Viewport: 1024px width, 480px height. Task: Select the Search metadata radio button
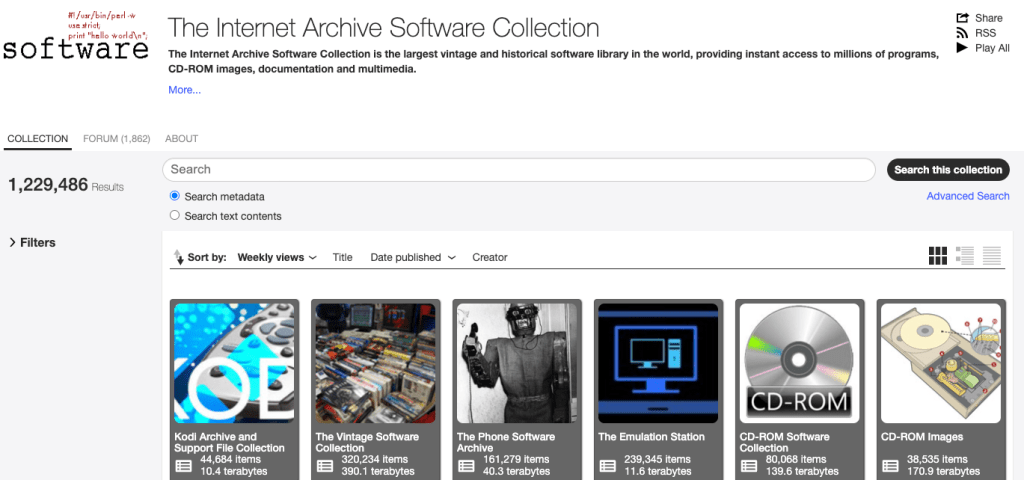tap(175, 197)
